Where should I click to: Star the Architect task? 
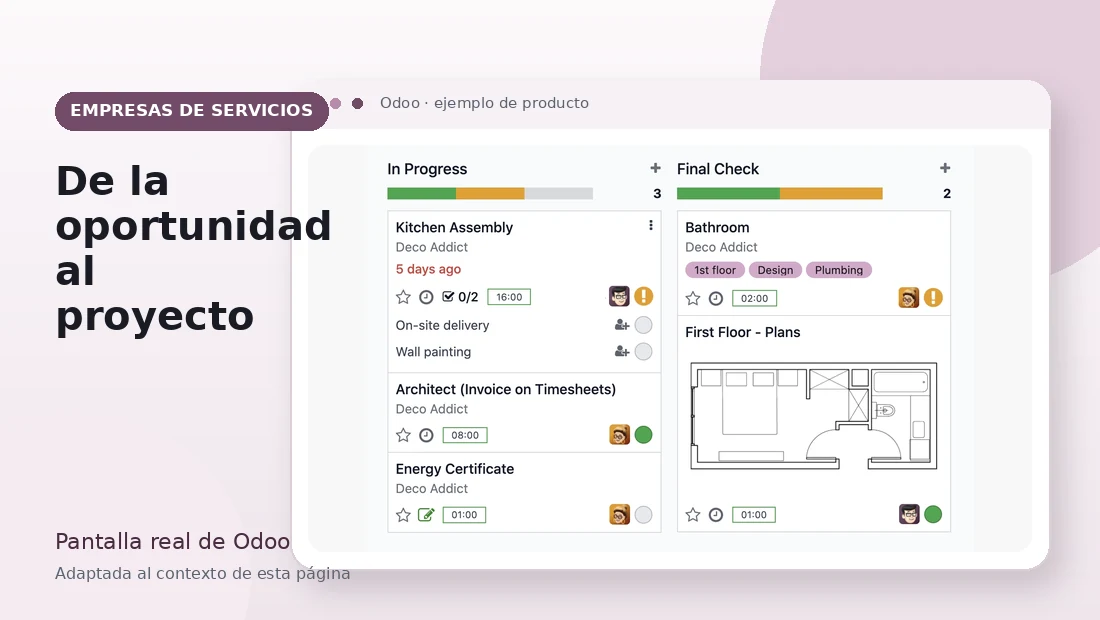click(x=403, y=436)
